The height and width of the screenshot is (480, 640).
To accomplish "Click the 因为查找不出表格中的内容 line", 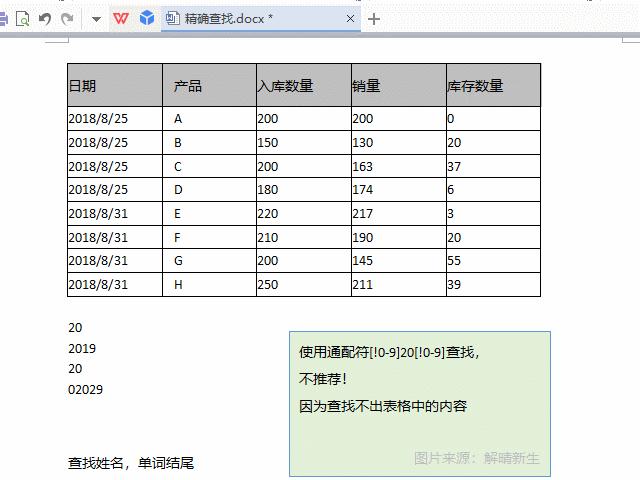I will 383,406.
